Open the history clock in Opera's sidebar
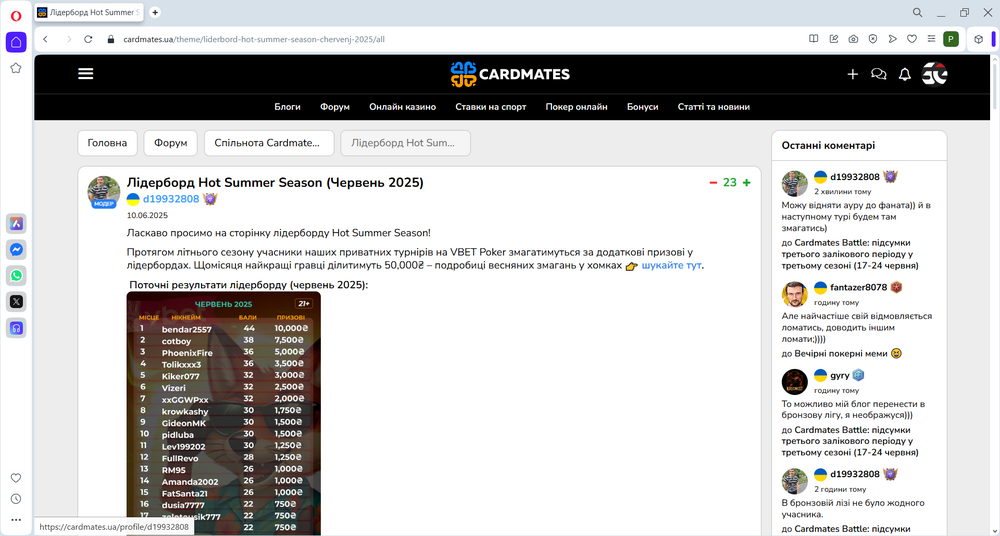This screenshot has height=536, width=1000. coord(16,499)
